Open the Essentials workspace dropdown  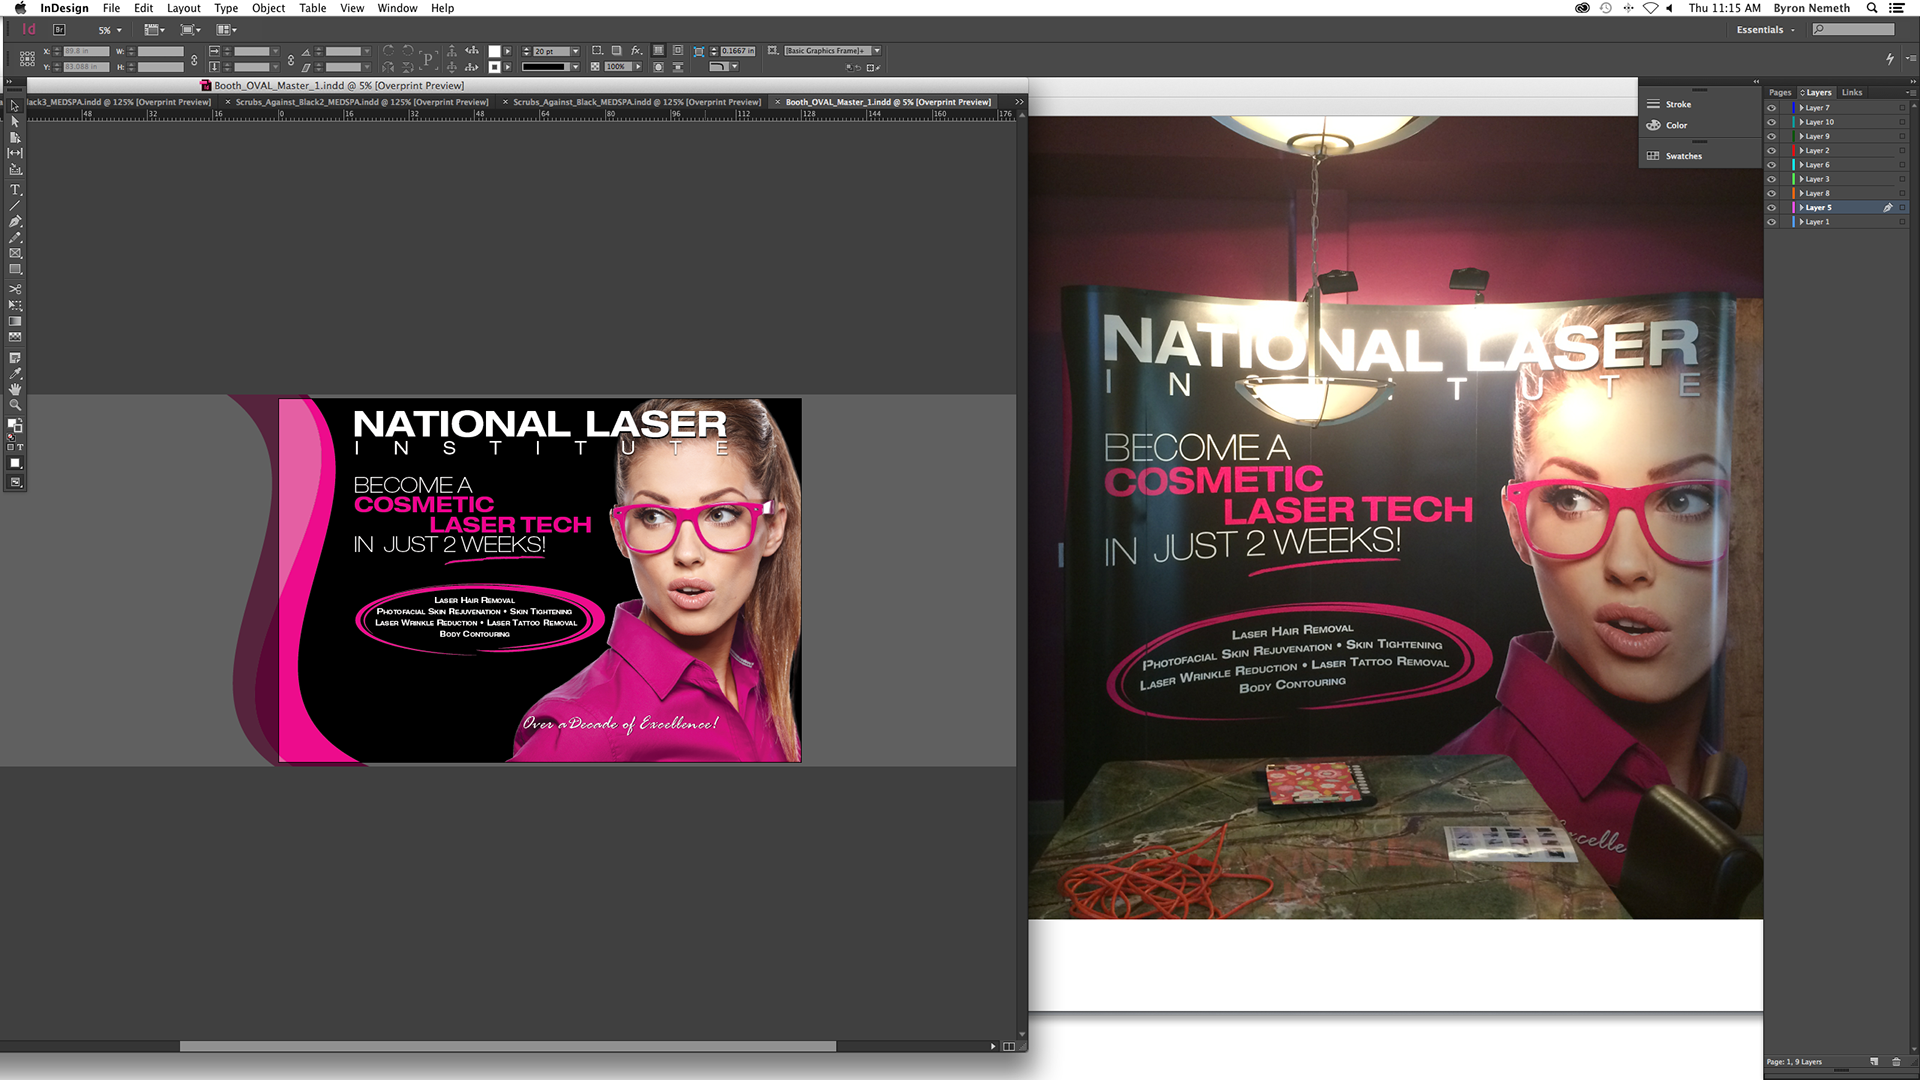tap(1765, 30)
